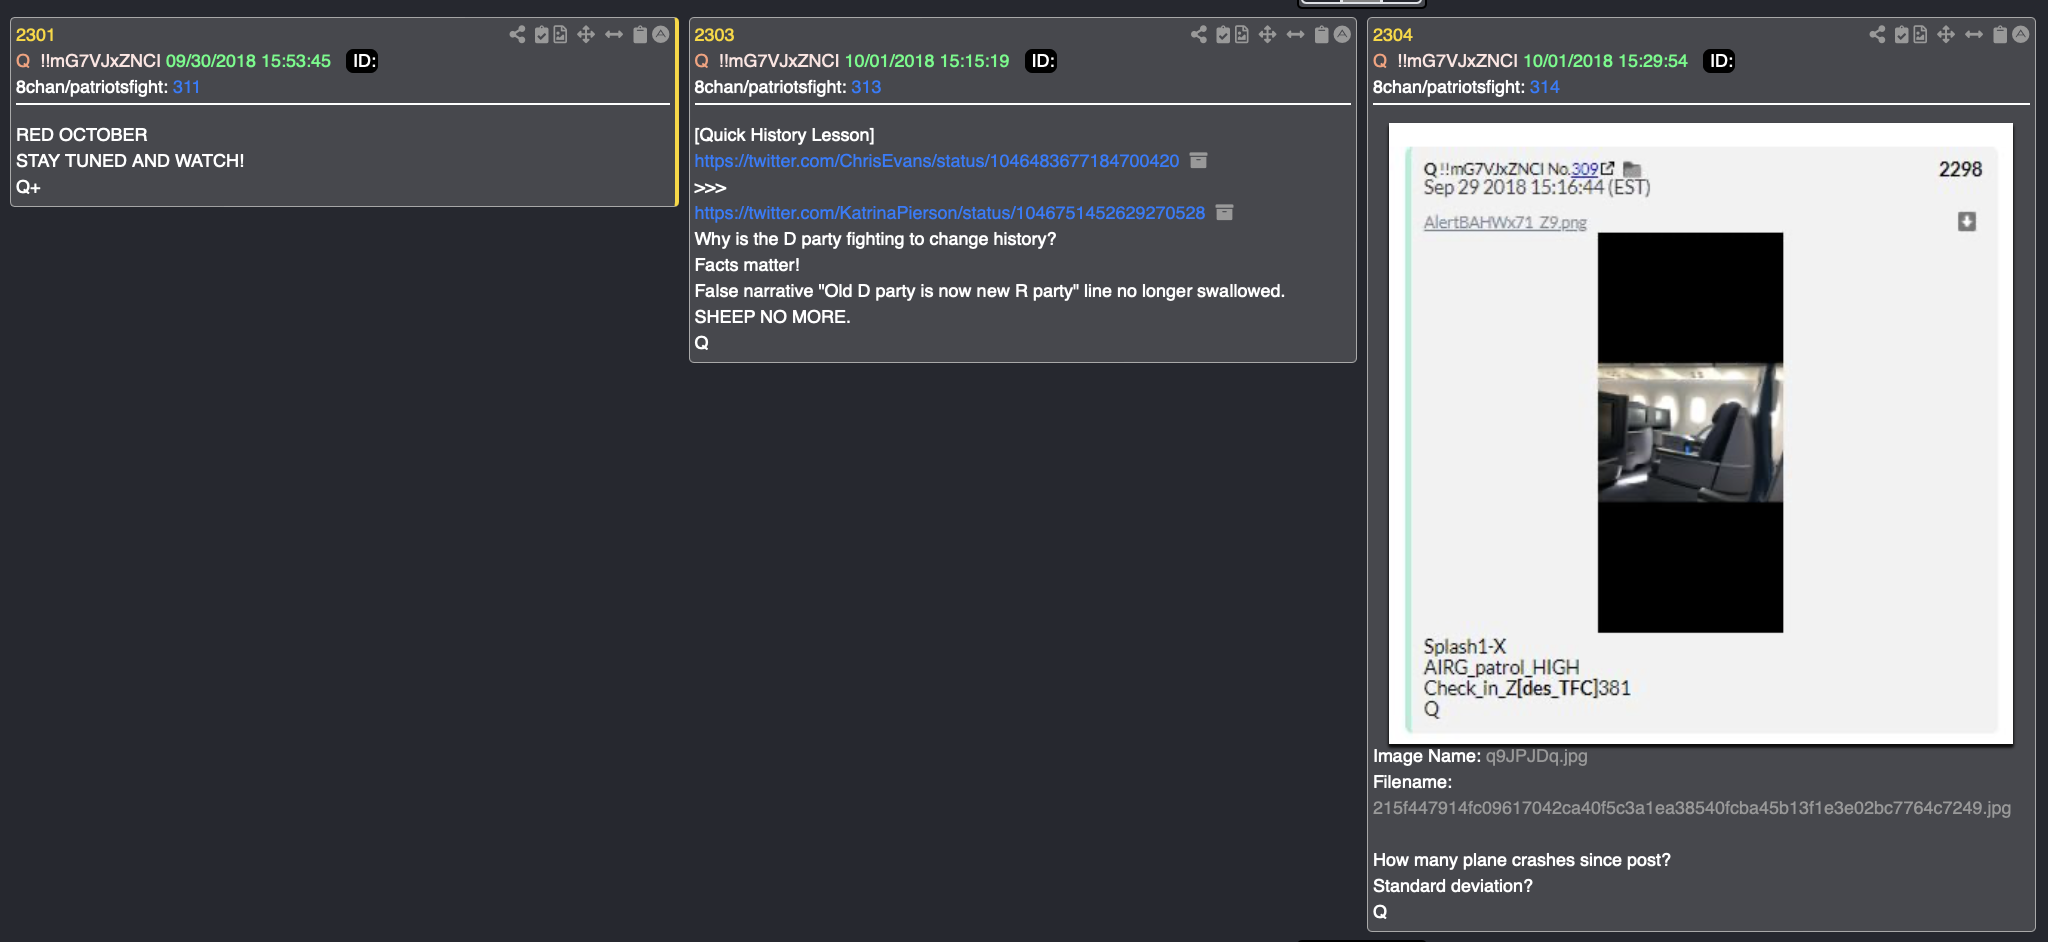The height and width of the screenshot is (942, 2048).
Task: Click timestamp 09/30/2018 15:53:45
Action: (x=248, y=61)
